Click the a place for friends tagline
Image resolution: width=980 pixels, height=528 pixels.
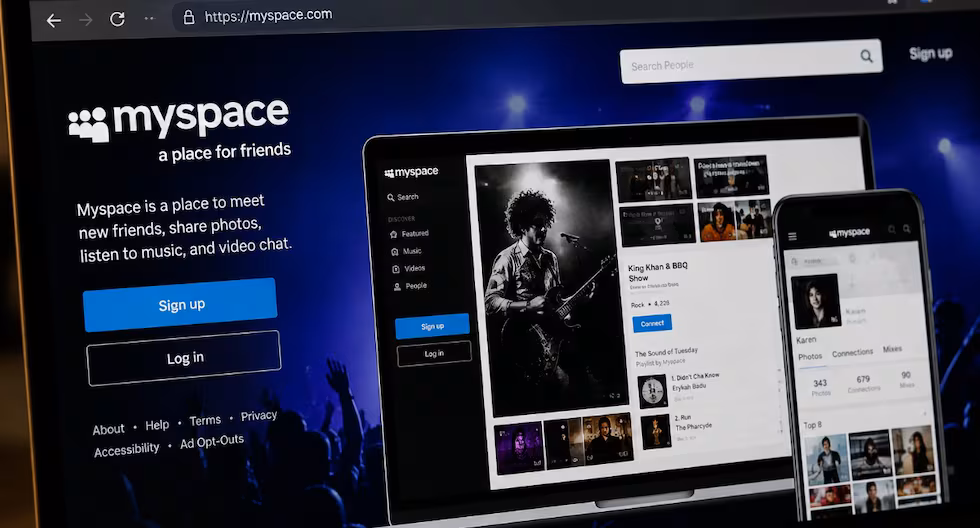coord(224,152)
